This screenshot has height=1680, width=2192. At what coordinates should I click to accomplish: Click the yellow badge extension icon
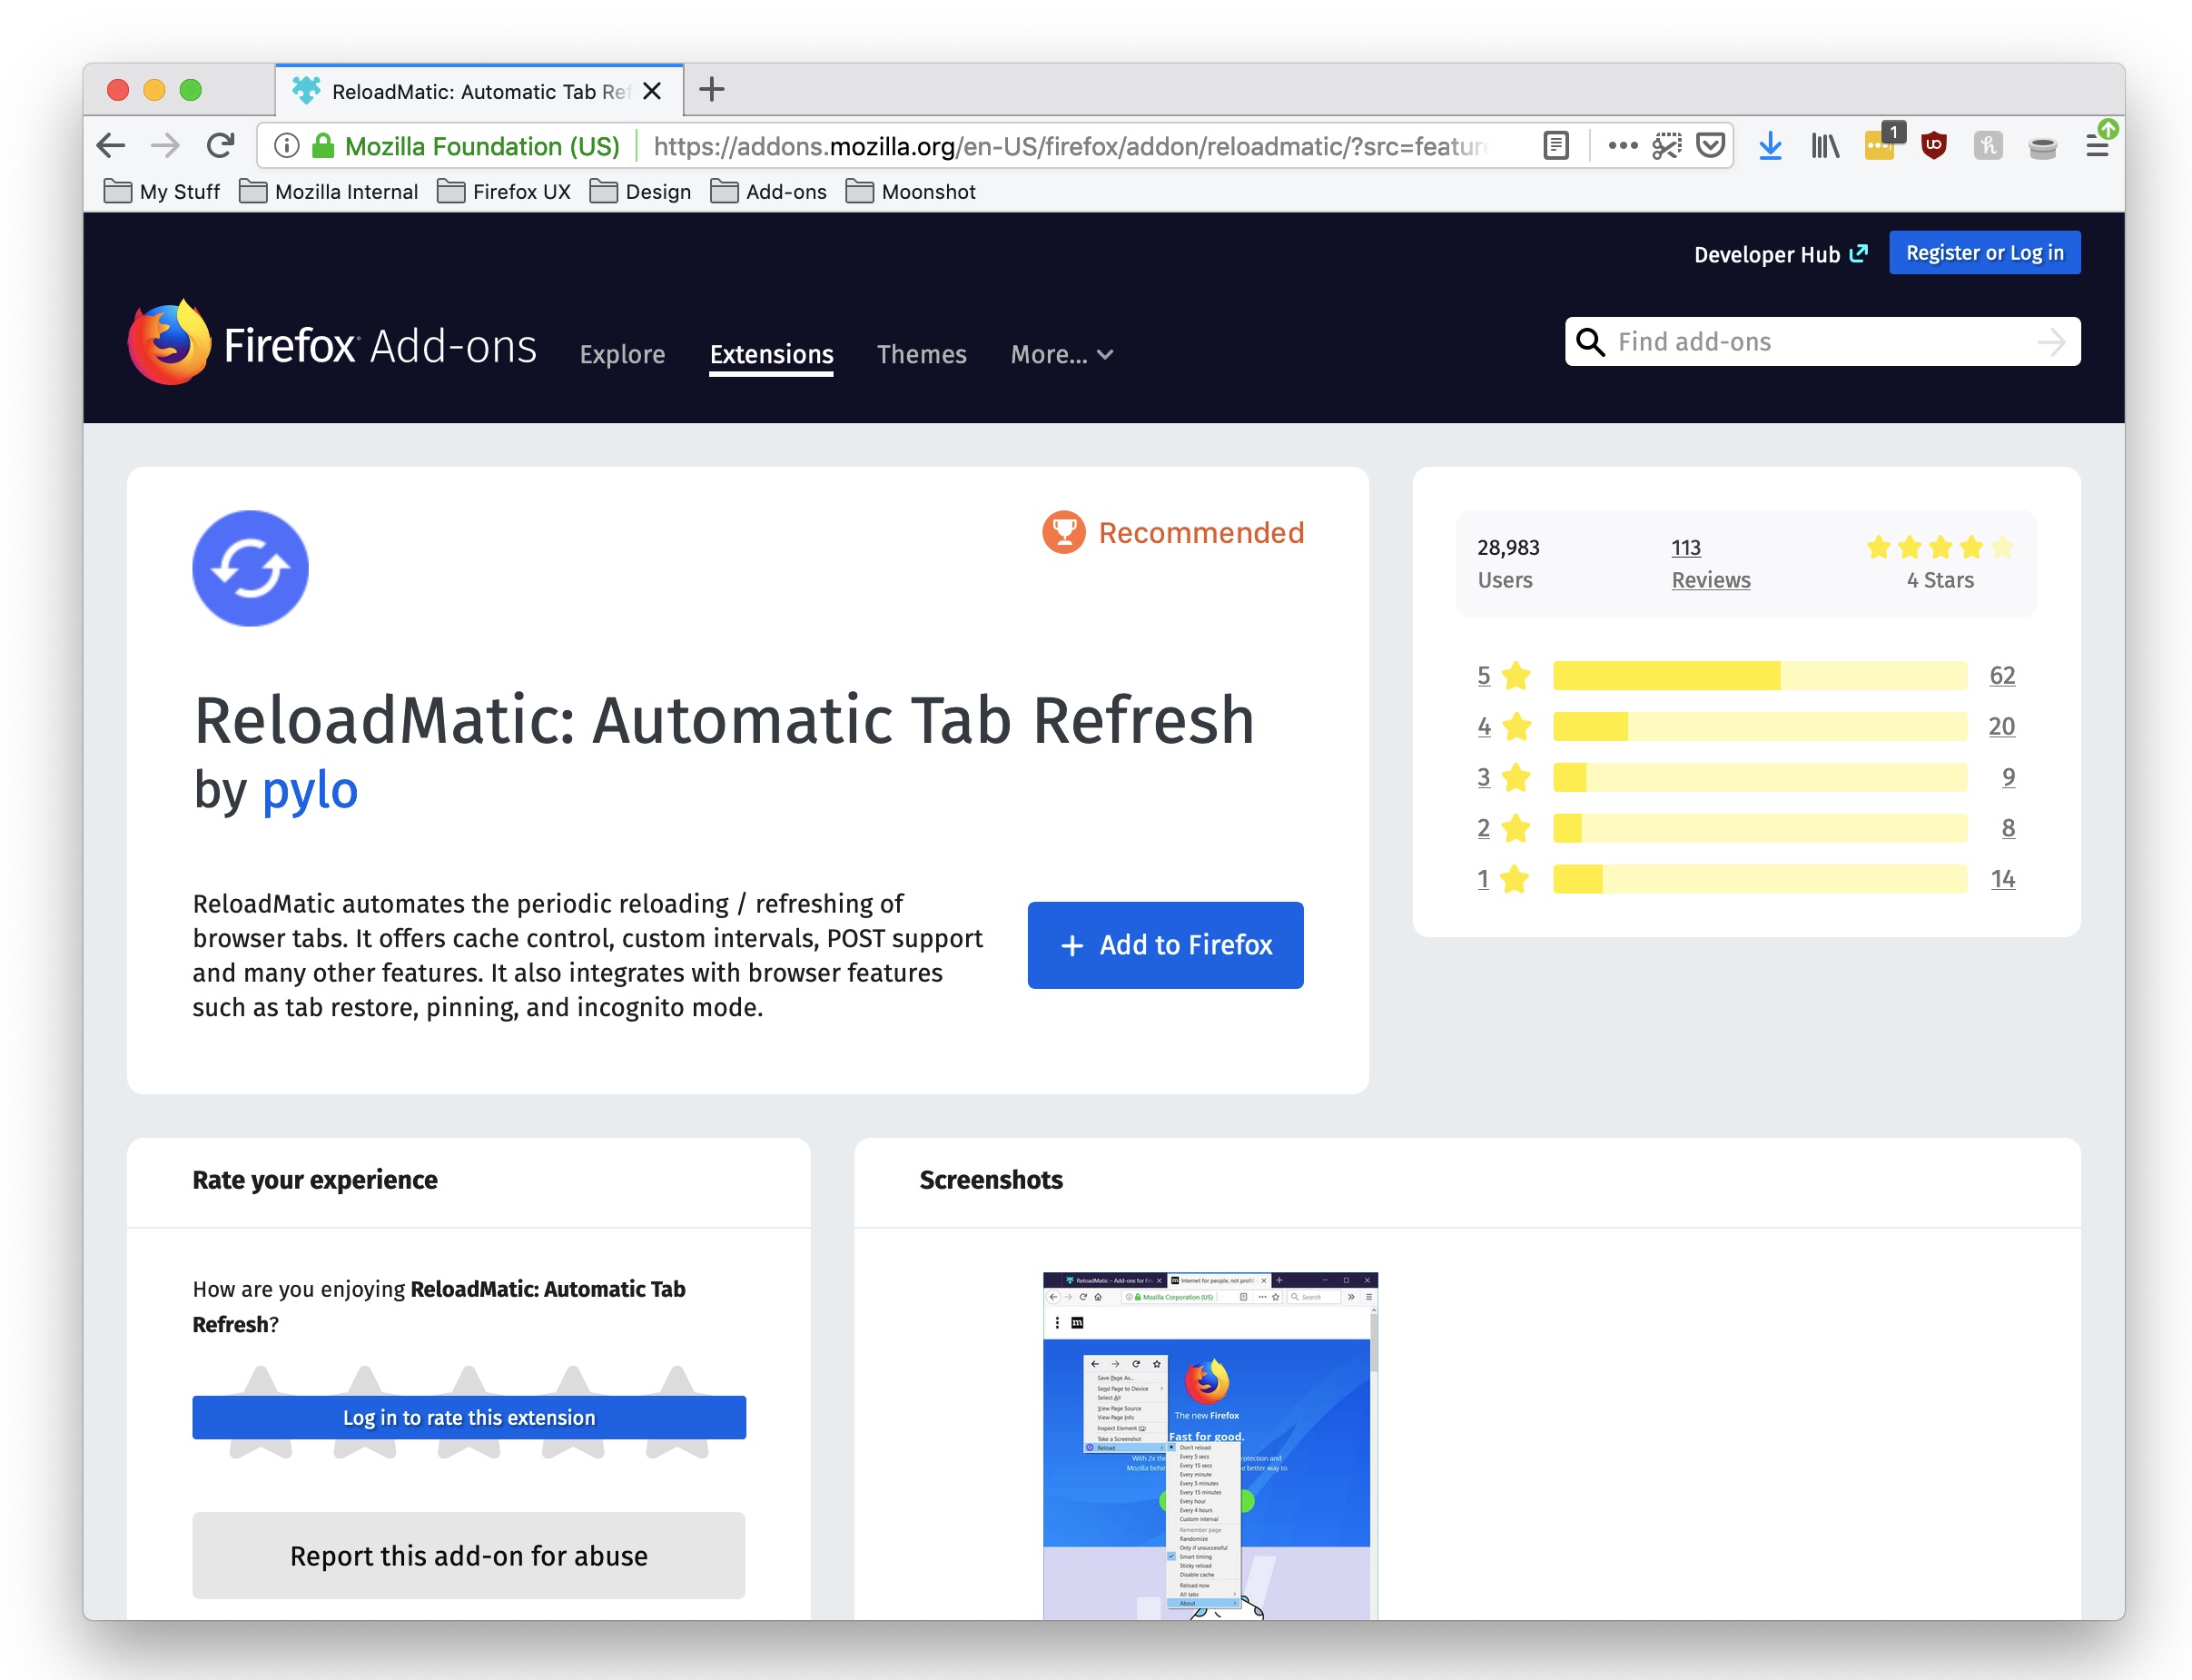tap(1880, 146)
